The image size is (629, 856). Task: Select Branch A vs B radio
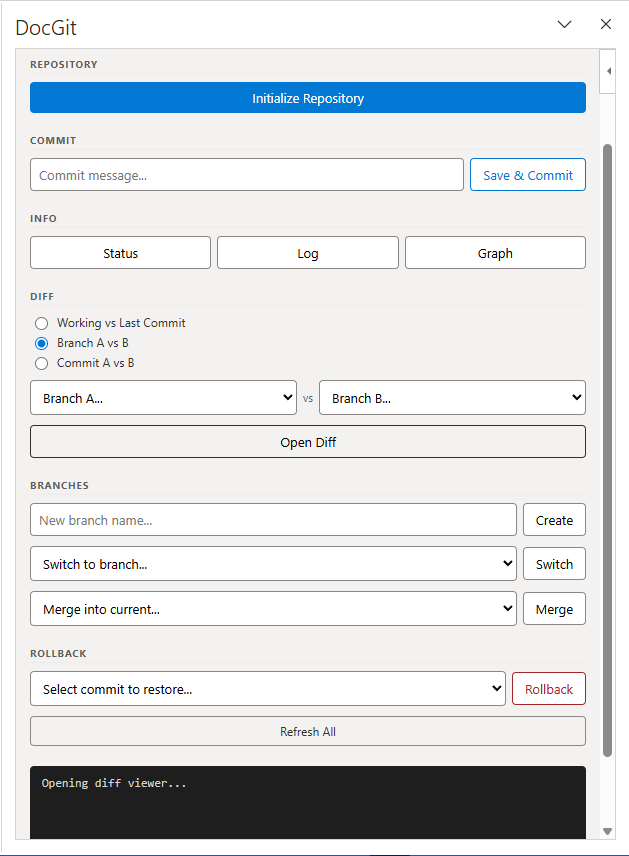tap(41, 343)
